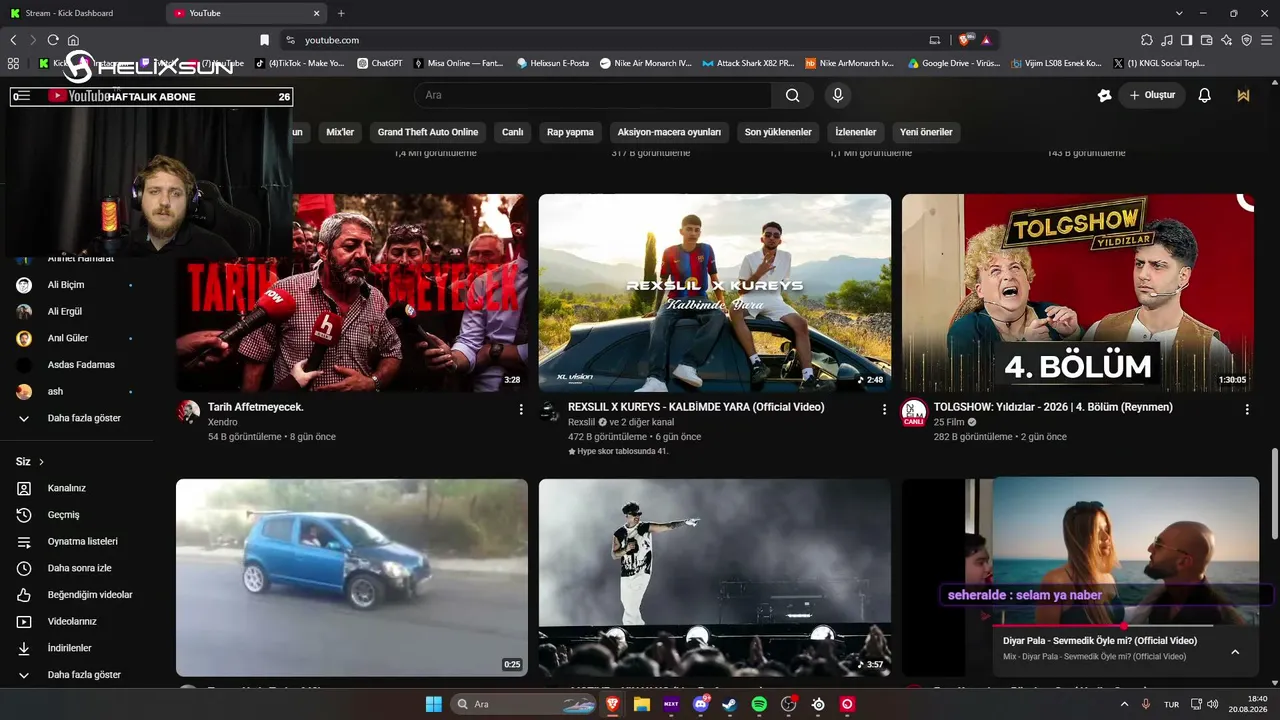
Task: Select the İzlenenler filter chip
Action: tap(856, 132)
